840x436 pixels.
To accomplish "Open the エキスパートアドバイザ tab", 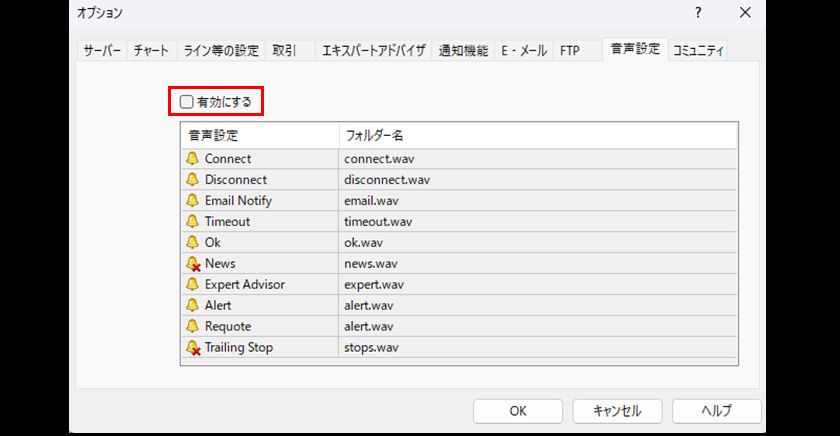I will (374, 51).
